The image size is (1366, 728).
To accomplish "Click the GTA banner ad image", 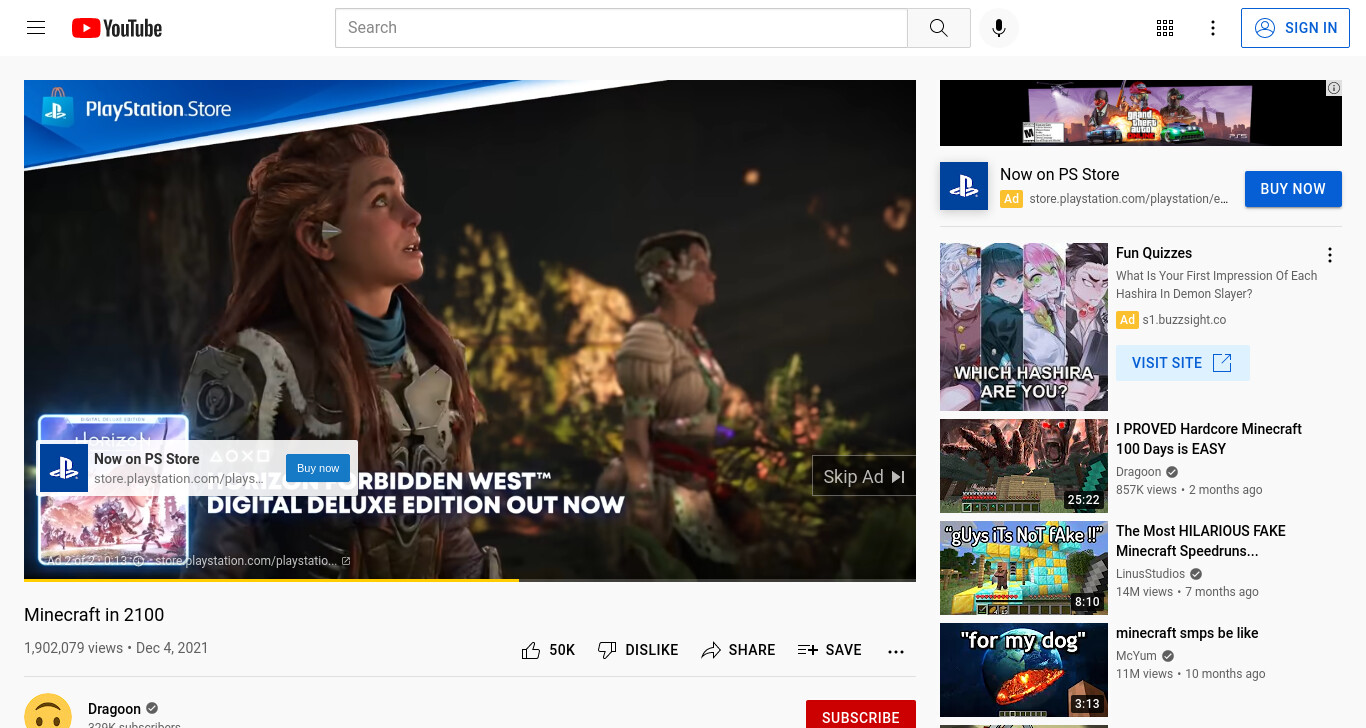I will tap(1141, 113).
